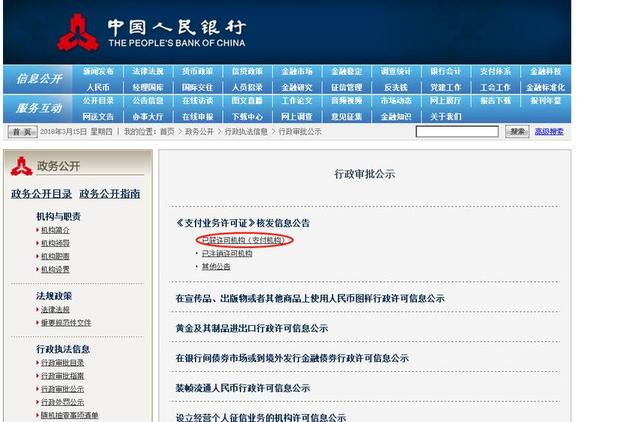Open 法律法规 under 法规政策 sidebar
Viewport: 640px width, 422px height.
pyautogui.click(x=55, y=310)
